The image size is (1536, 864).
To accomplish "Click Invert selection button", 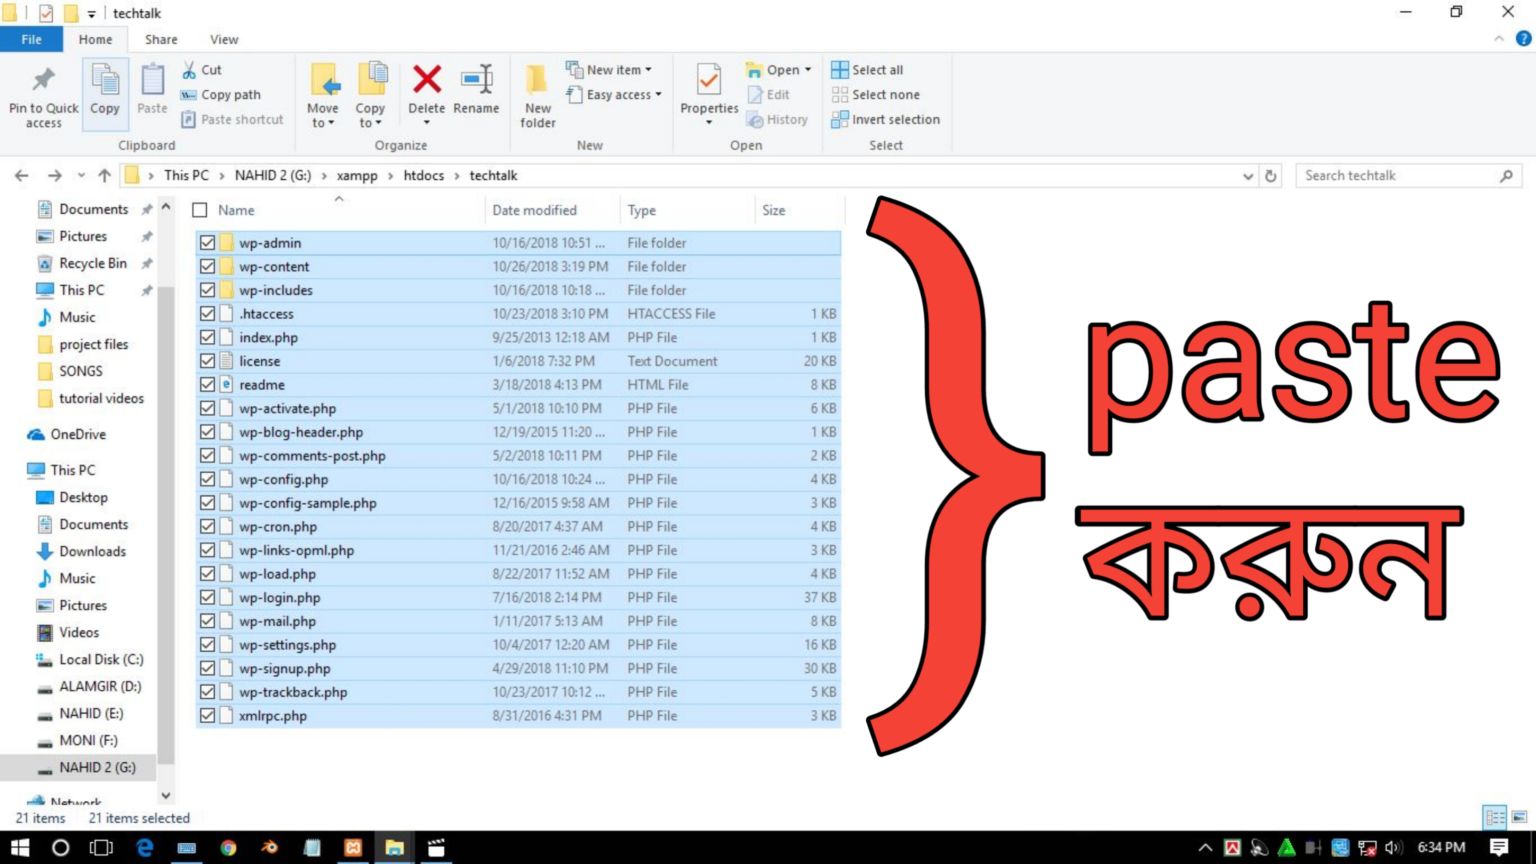I will coord(886,119).
